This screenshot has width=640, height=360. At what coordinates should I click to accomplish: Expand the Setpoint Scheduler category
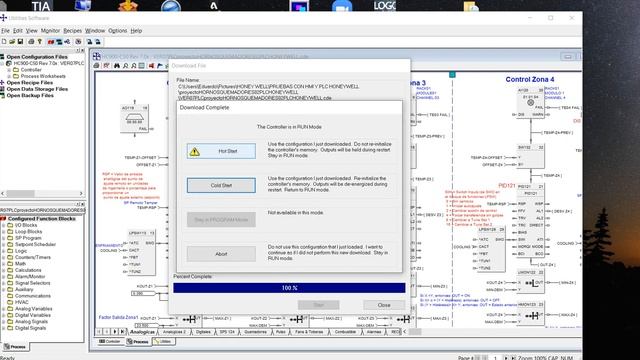(x=4, y=244)
